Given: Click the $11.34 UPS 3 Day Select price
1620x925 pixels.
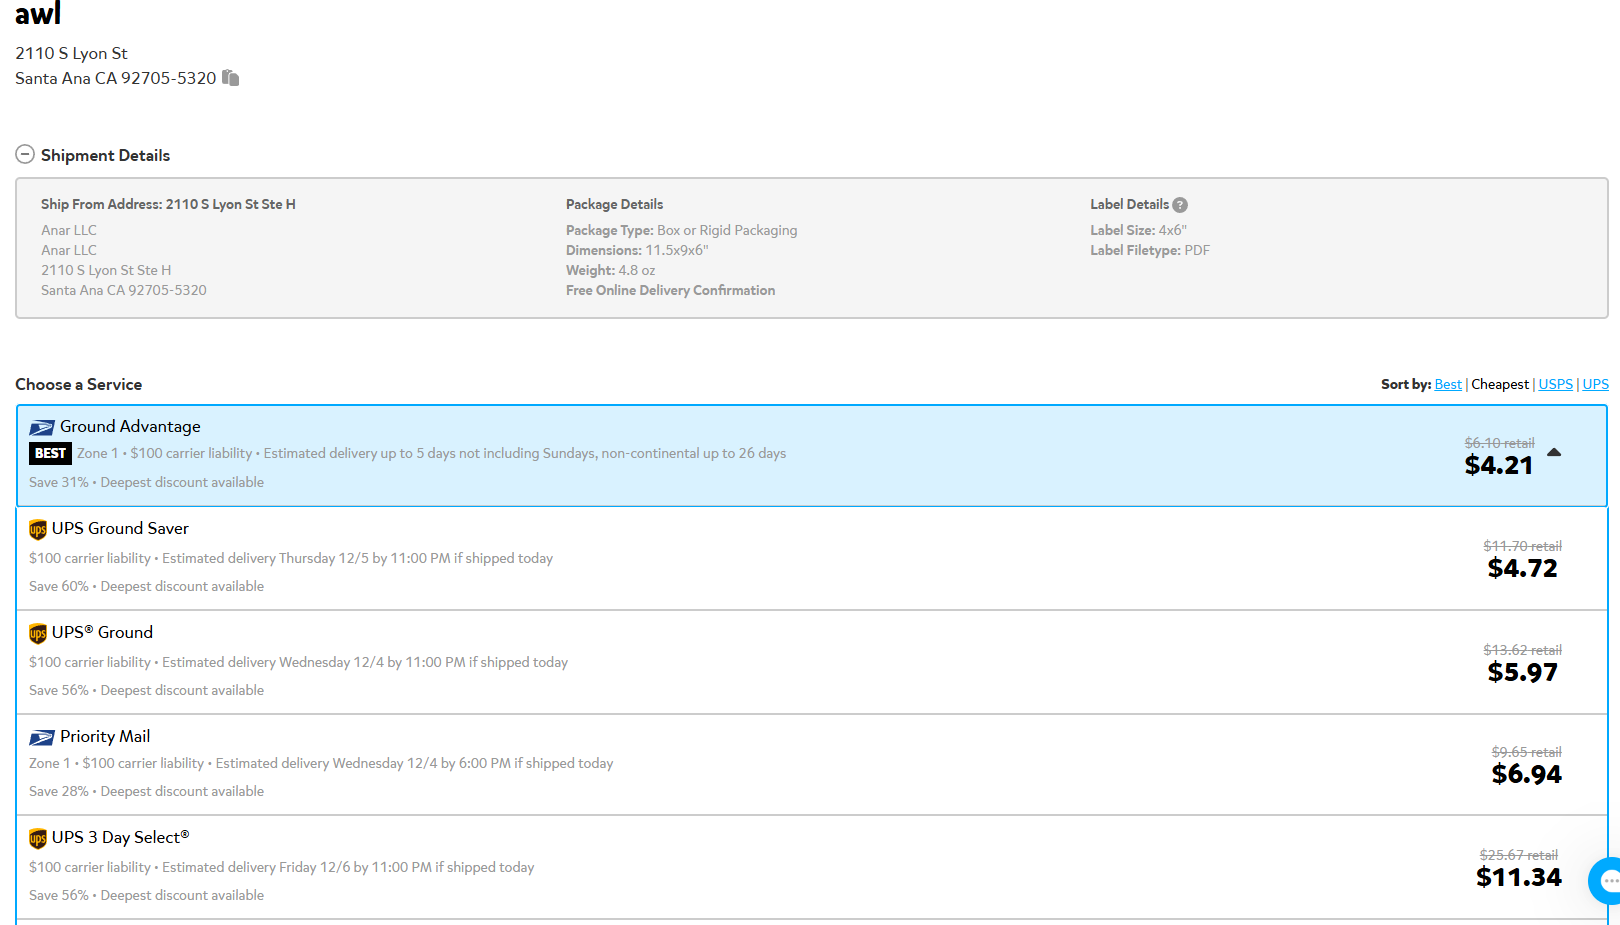Looking at the screenshot, I should (x=1519, y=877).
